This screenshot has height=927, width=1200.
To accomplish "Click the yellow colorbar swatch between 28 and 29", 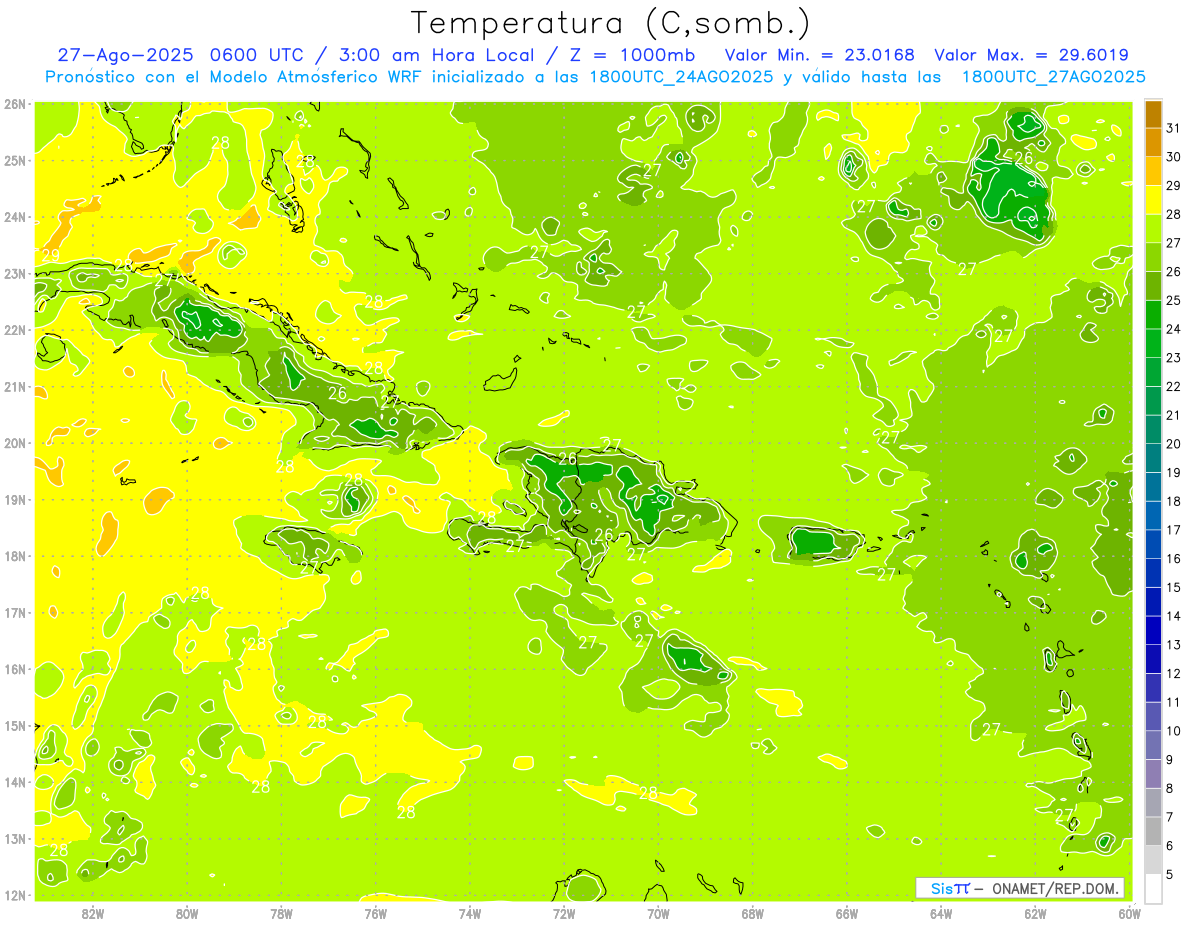I will [x=1153, y=199].
